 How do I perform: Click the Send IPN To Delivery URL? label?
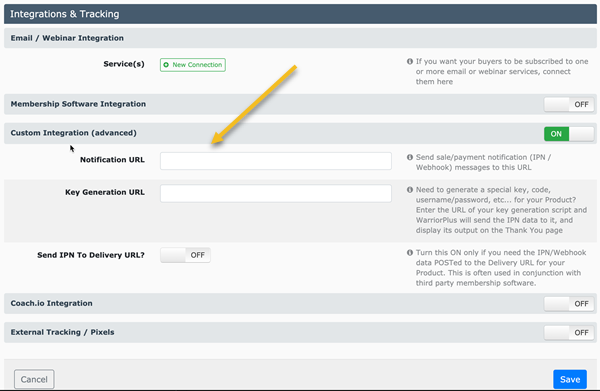pos(91,255)
